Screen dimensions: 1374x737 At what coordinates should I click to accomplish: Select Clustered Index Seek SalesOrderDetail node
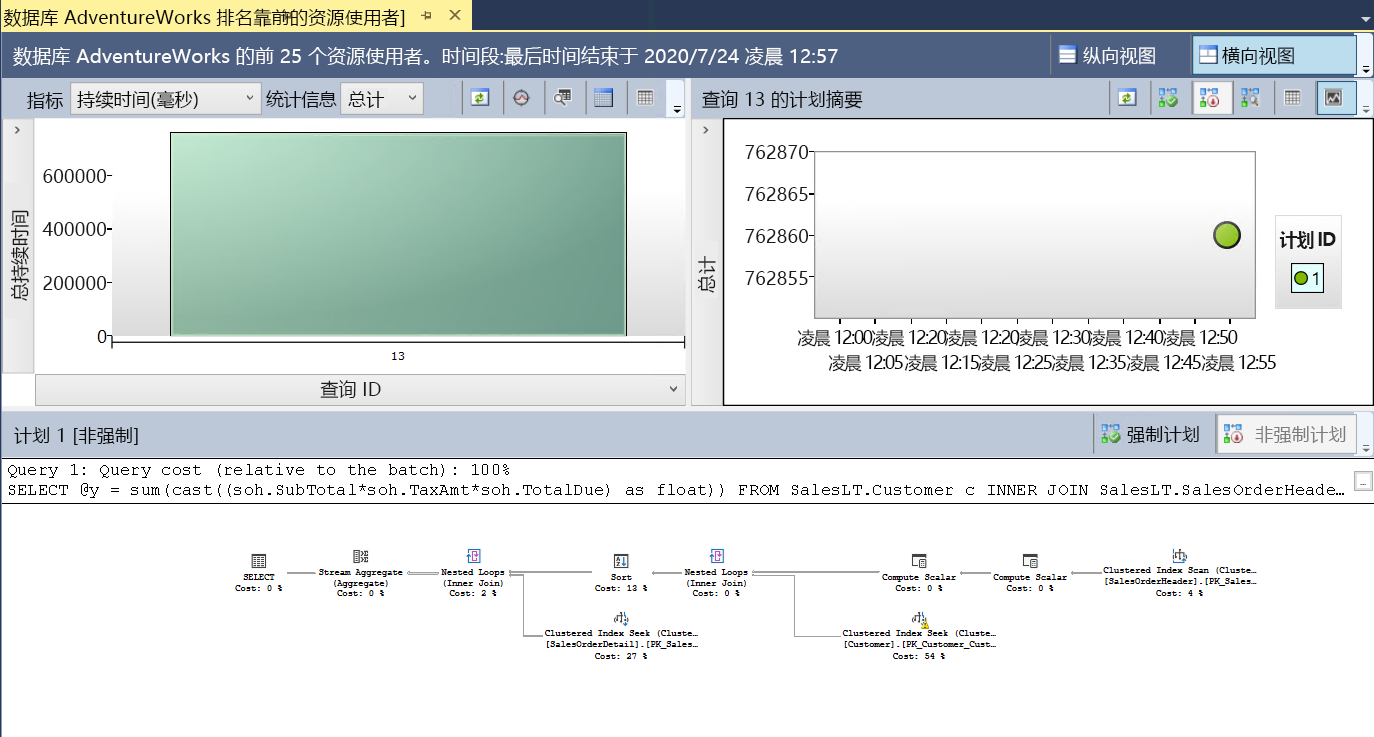[x=621, y=636]
